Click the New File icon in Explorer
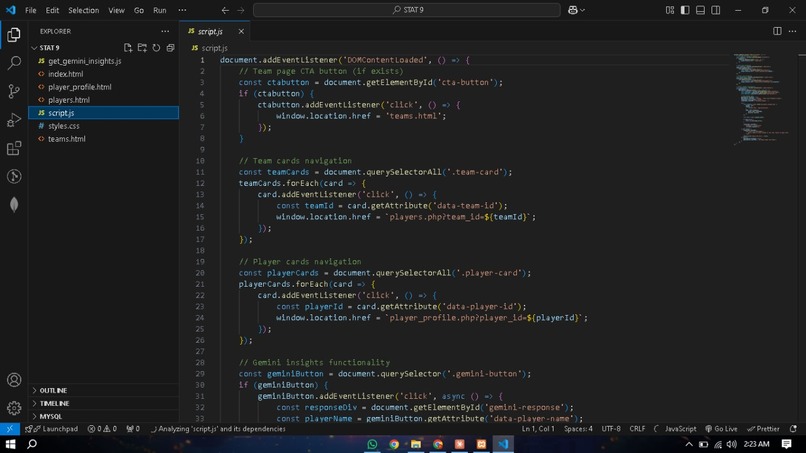The height and width of the screenshot is (453, 806). tap(128, 48)
